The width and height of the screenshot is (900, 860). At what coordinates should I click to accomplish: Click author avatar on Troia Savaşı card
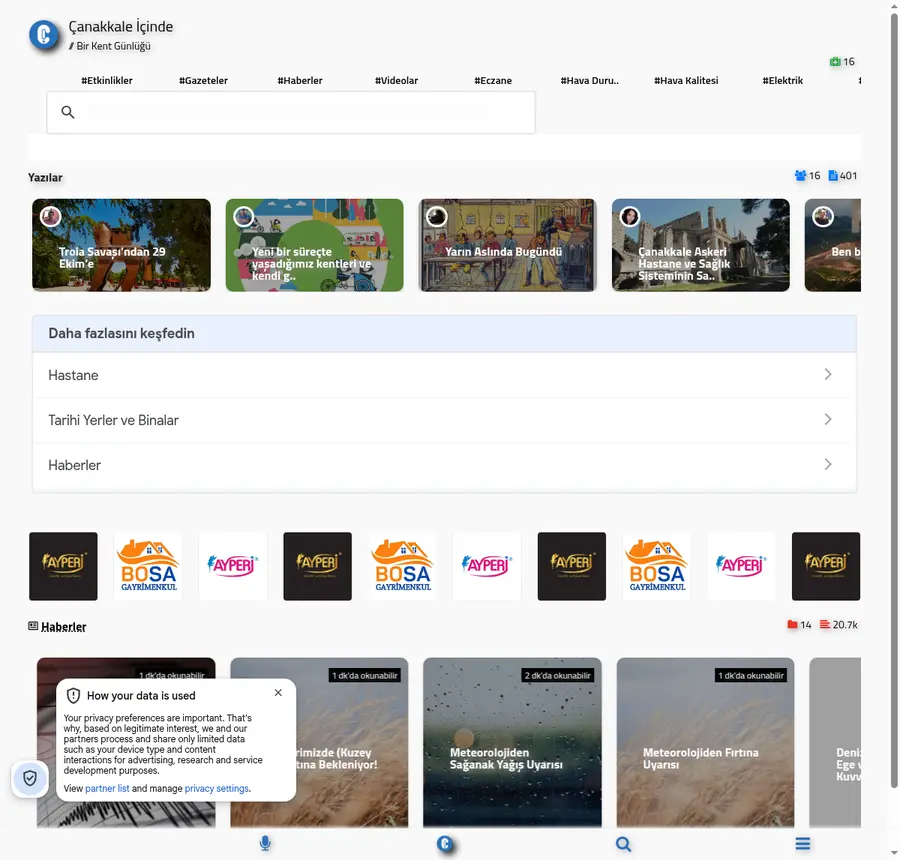click(51, 216)
